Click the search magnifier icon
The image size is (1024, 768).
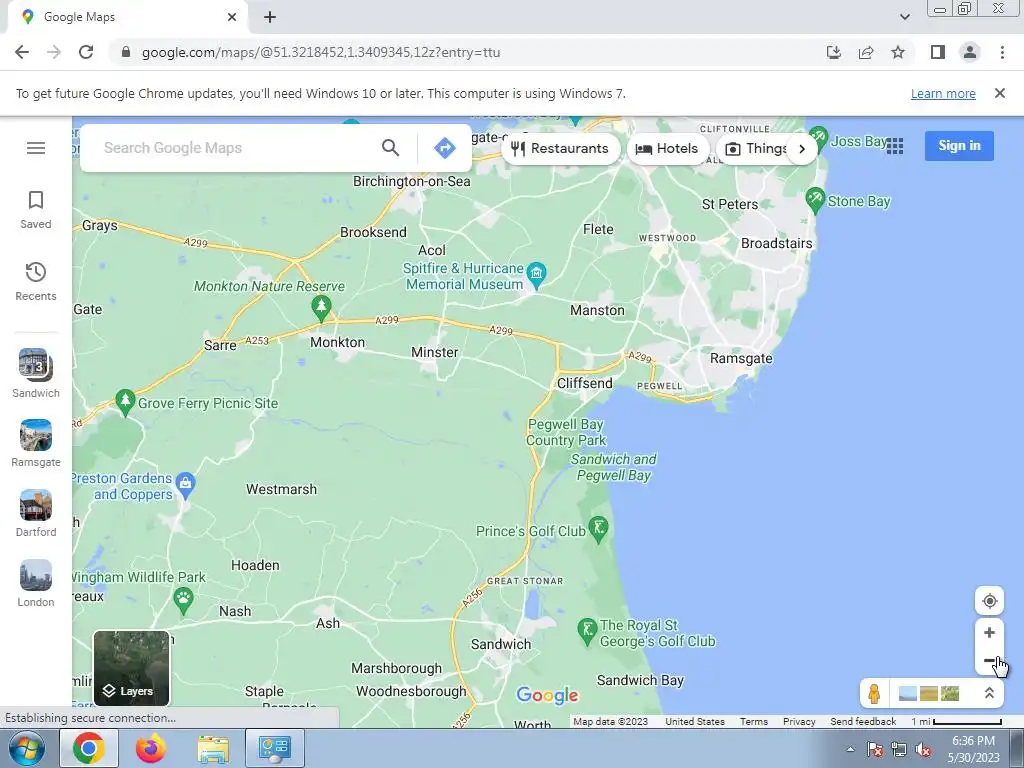tap(391, 148)
